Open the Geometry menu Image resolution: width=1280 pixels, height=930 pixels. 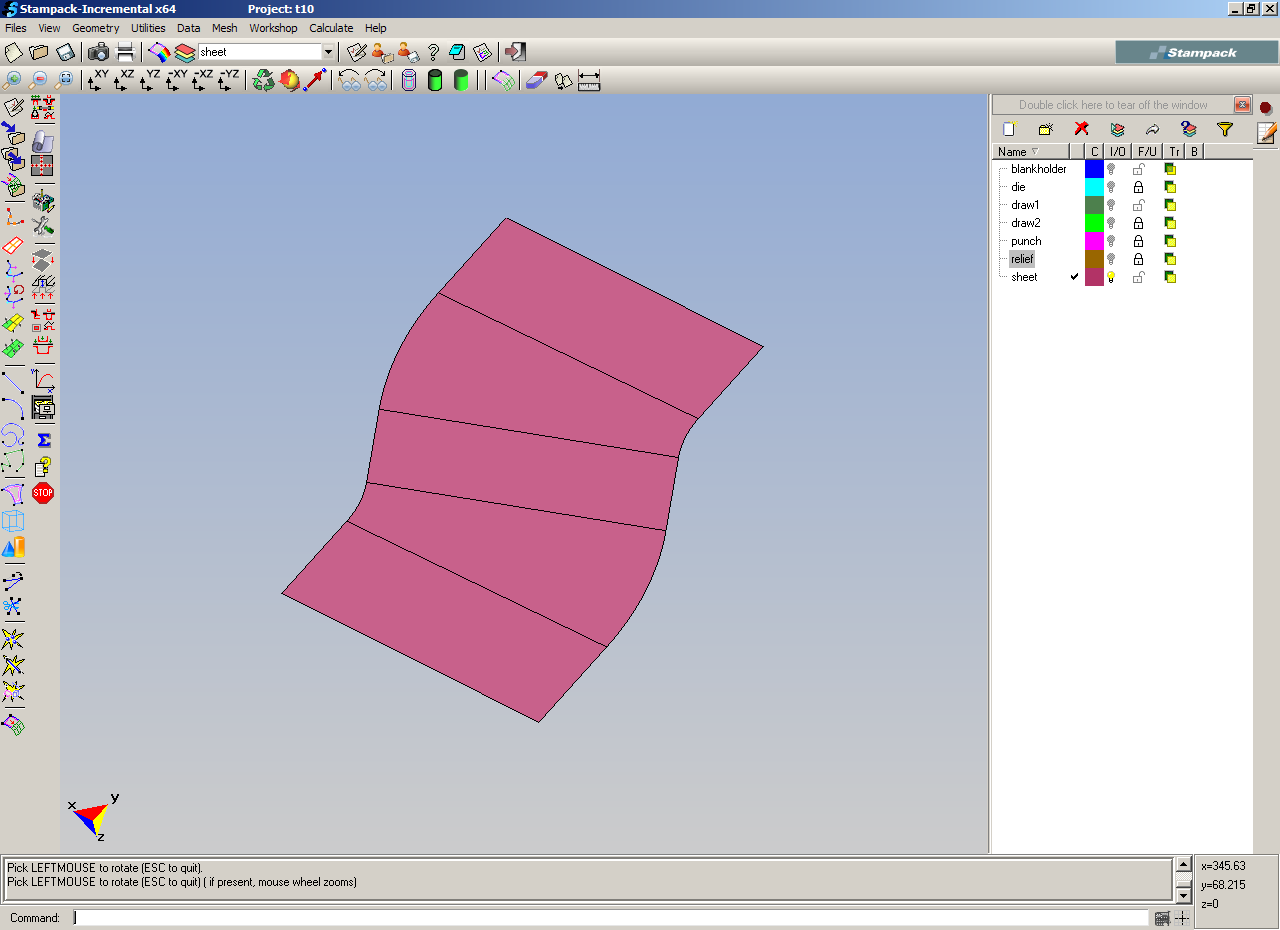tap(95, 28)
